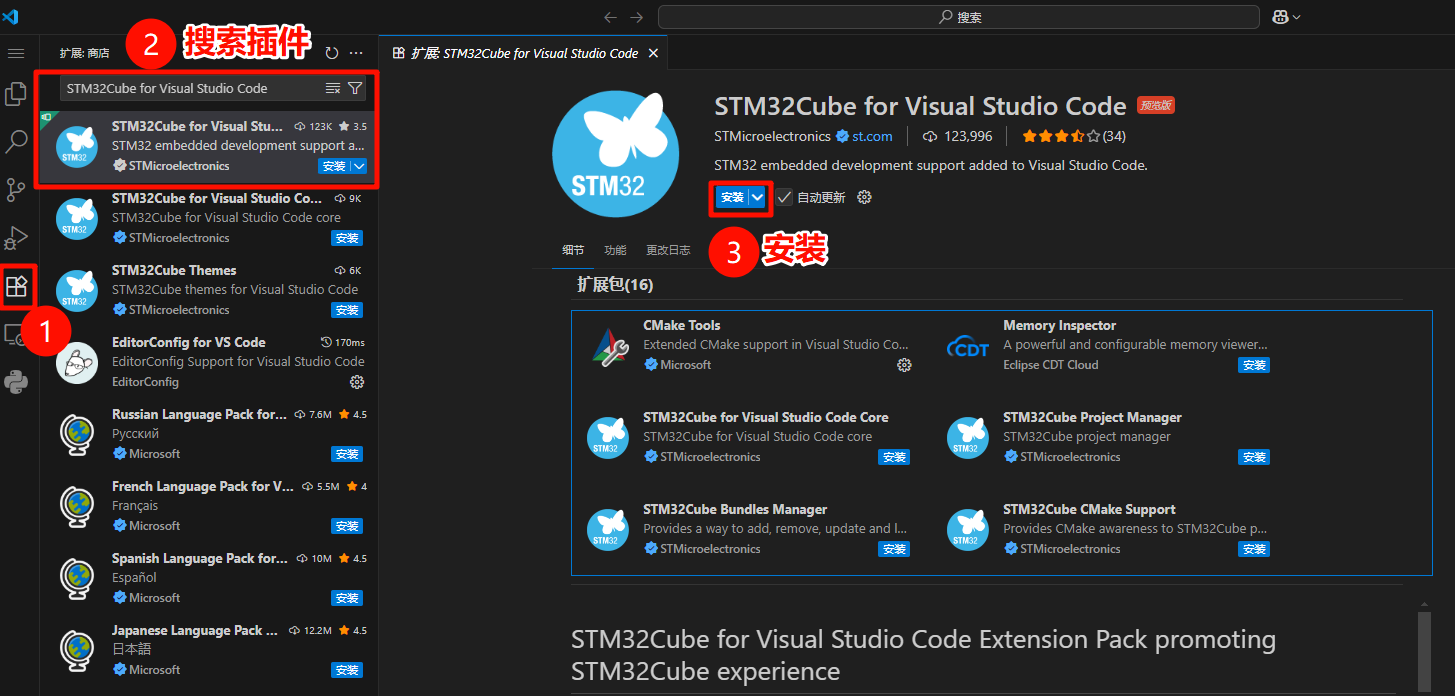Open the Remote Explorer view icon

coord(16,334)
